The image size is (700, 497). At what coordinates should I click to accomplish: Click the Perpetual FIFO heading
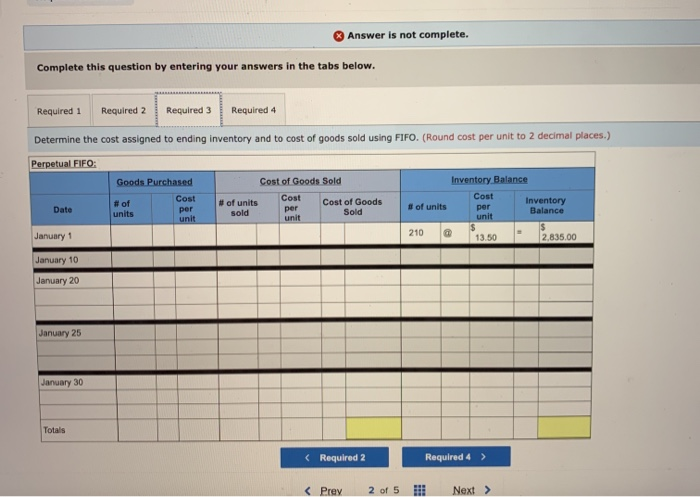pos(63,164)
